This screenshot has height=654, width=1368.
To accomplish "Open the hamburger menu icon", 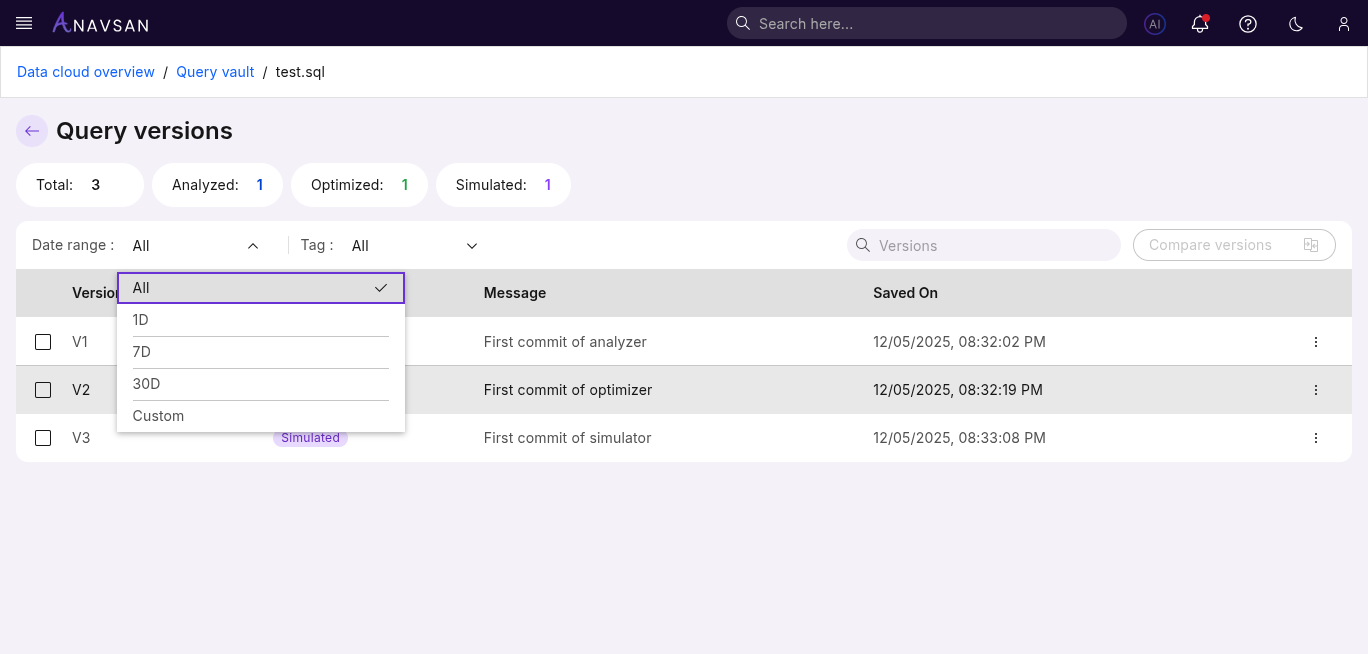I will point(23,23).
